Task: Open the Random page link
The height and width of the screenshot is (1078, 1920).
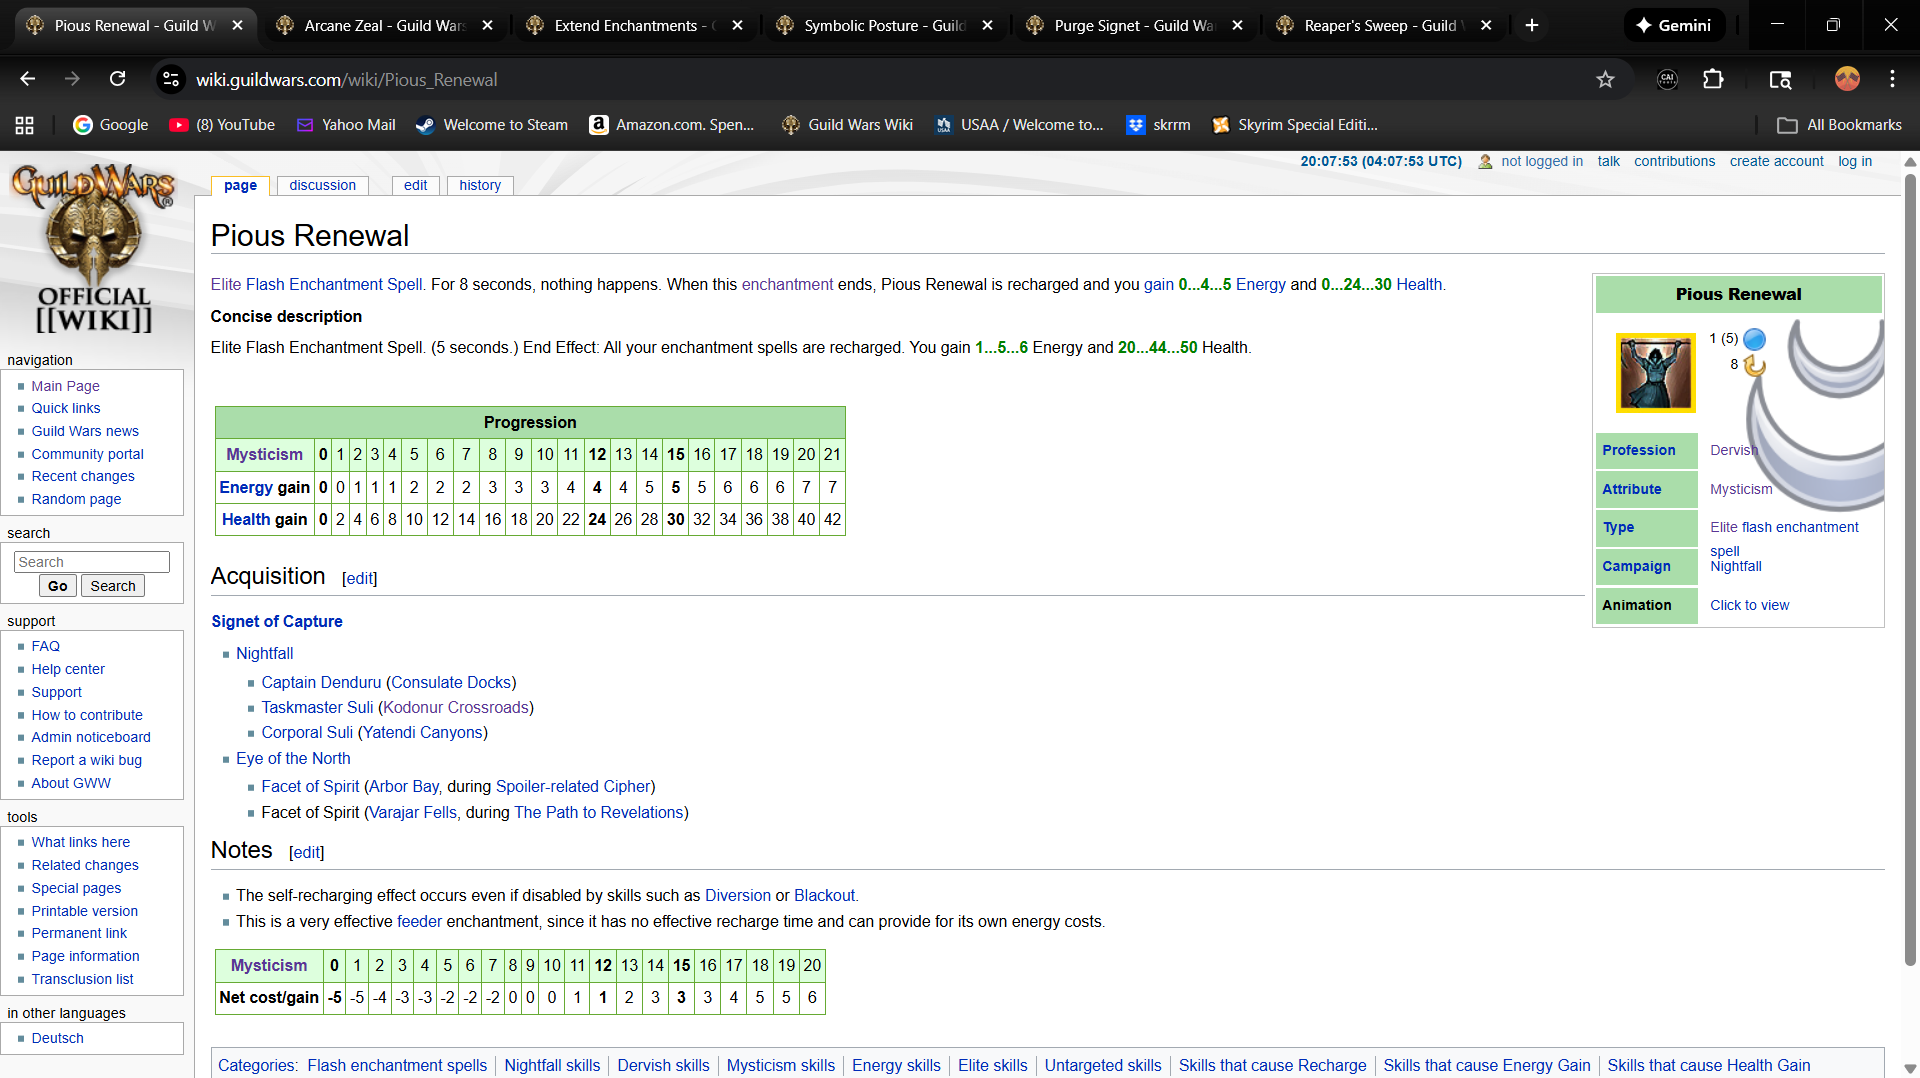Action: (76, 499)
